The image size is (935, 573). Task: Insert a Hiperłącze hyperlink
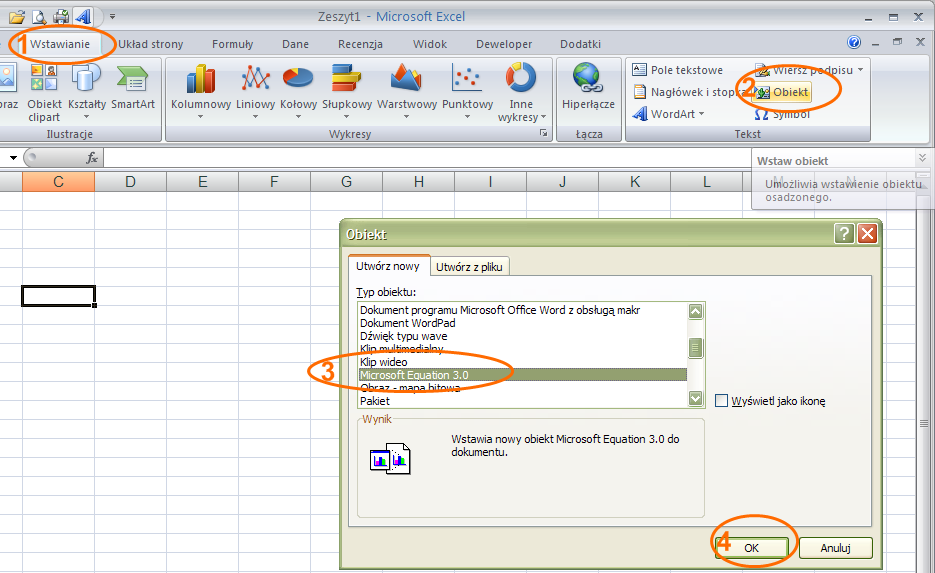pos(588,87)
